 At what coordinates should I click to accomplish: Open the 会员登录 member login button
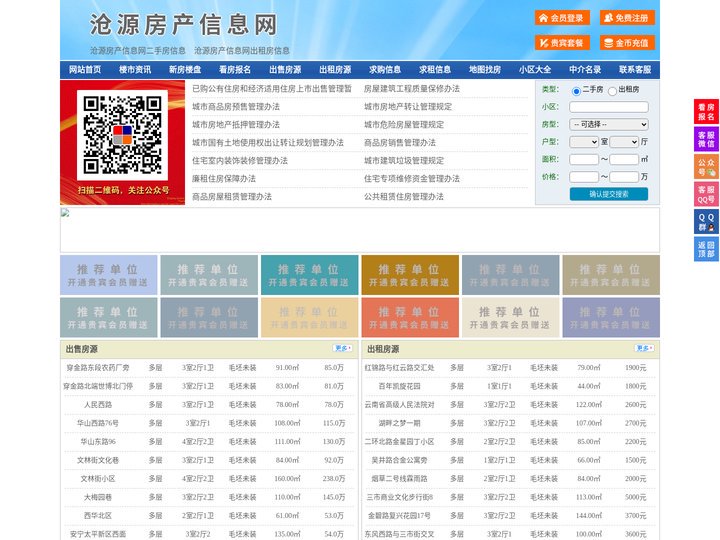562,18
